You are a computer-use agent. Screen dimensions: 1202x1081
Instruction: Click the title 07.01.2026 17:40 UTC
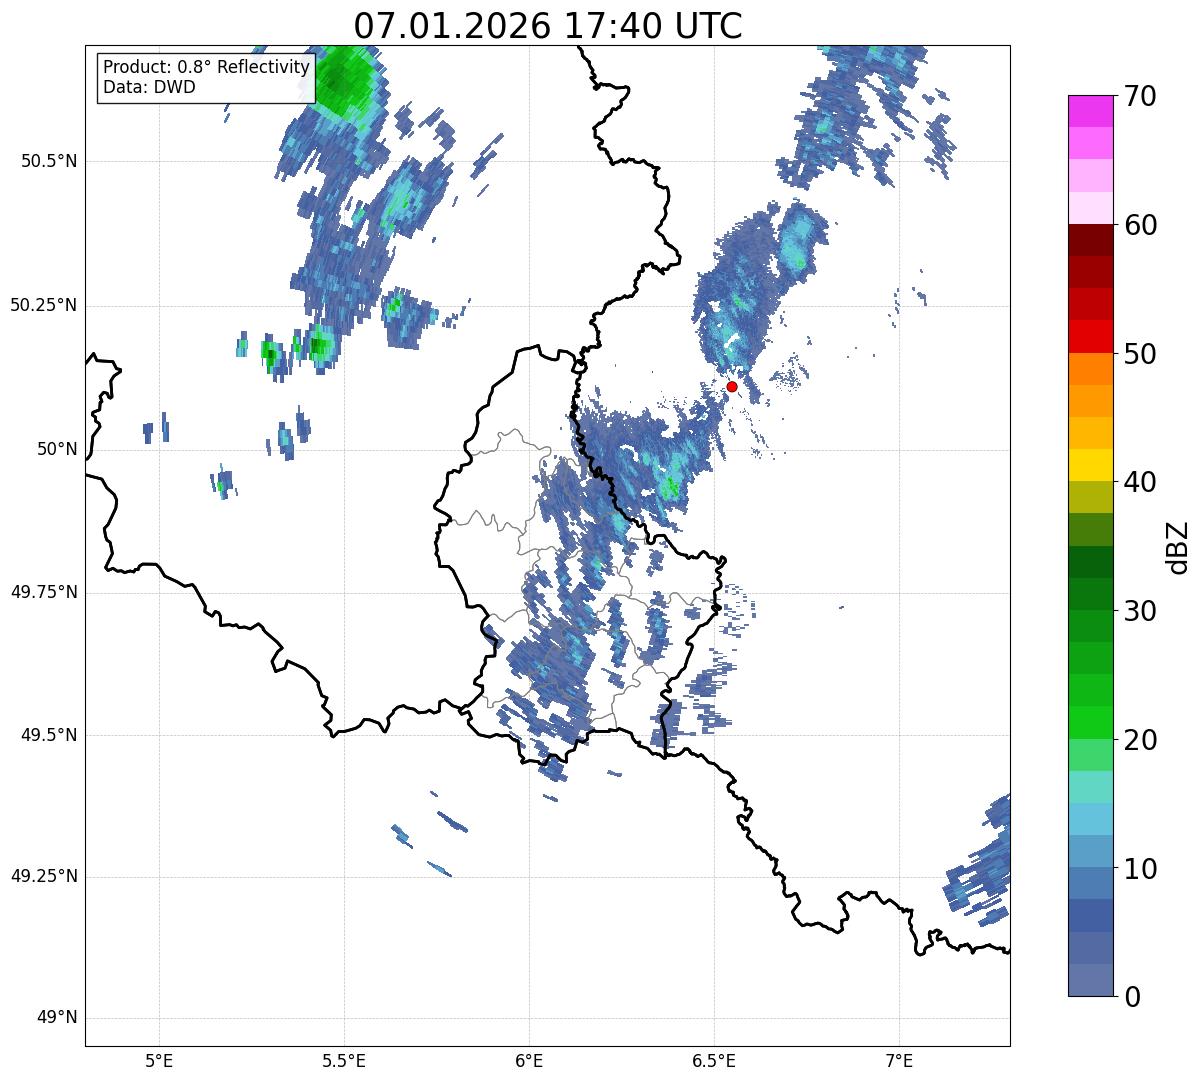click(548, 25)
